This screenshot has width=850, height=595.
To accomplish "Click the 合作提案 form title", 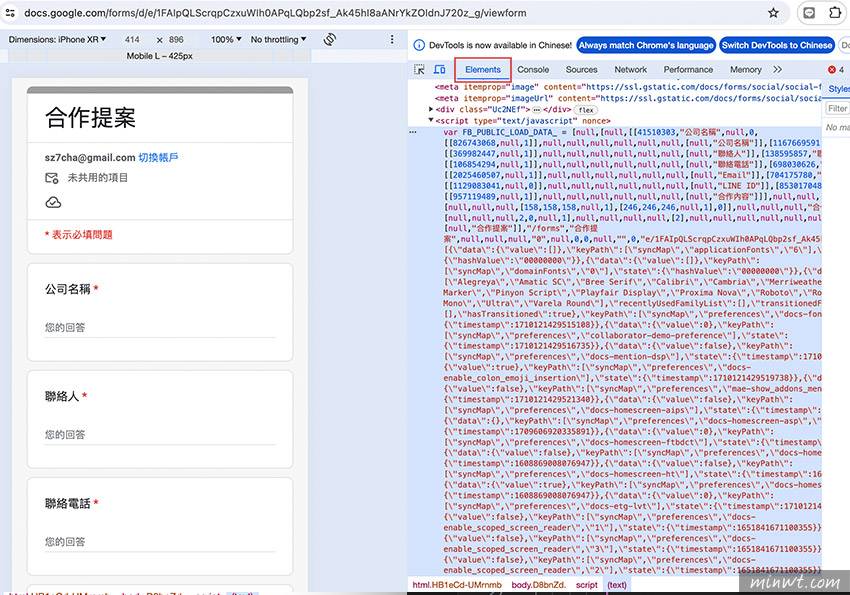I will pyautogui.click(x=91, y=118).
